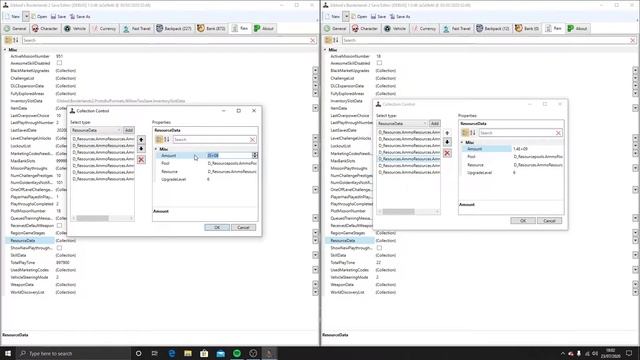Collapse the Misc group in left dialog's Properties

(x=156, y=149)
